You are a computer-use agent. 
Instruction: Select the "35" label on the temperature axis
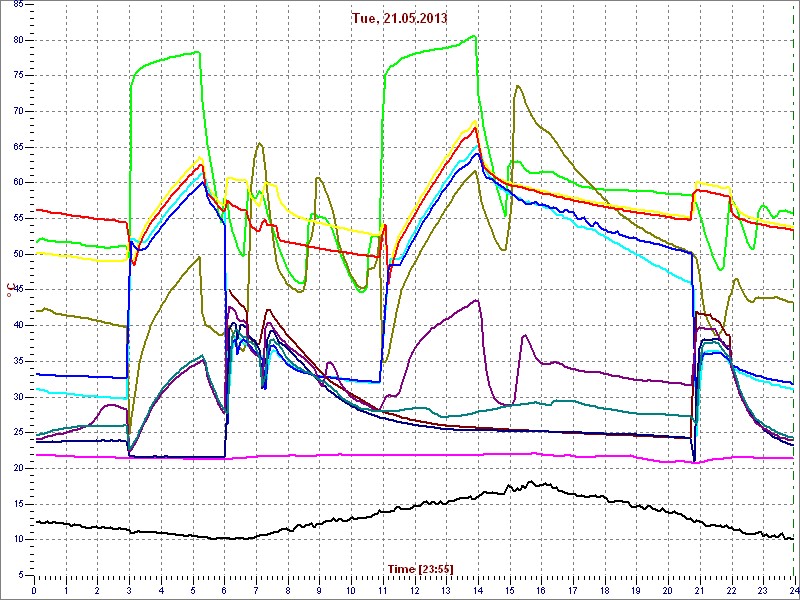click(x=16, y=361)
